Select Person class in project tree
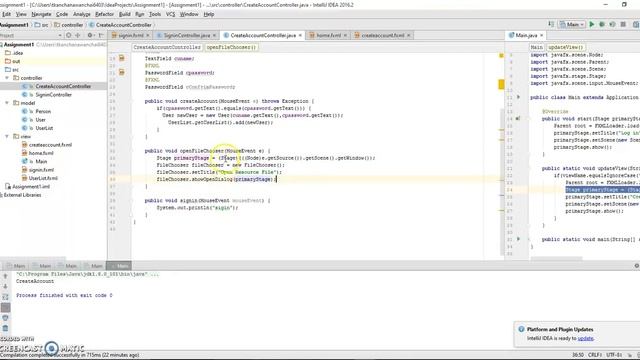The height and width of the screenshot is (360, 640). point(43,111)
